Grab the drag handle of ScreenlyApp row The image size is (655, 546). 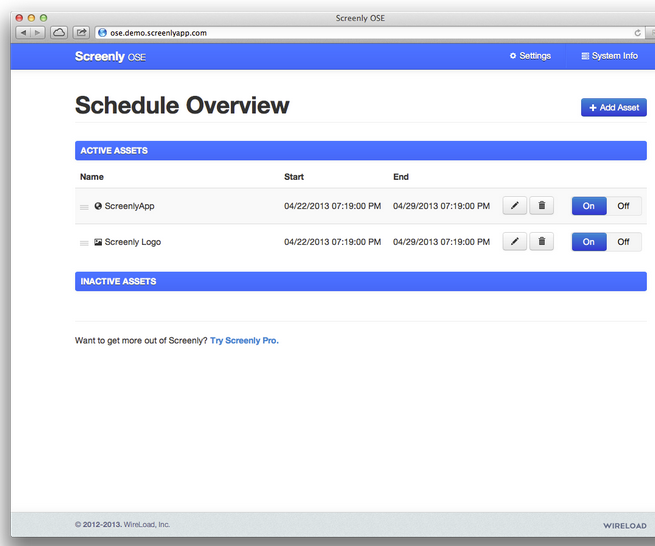[84, 207]
